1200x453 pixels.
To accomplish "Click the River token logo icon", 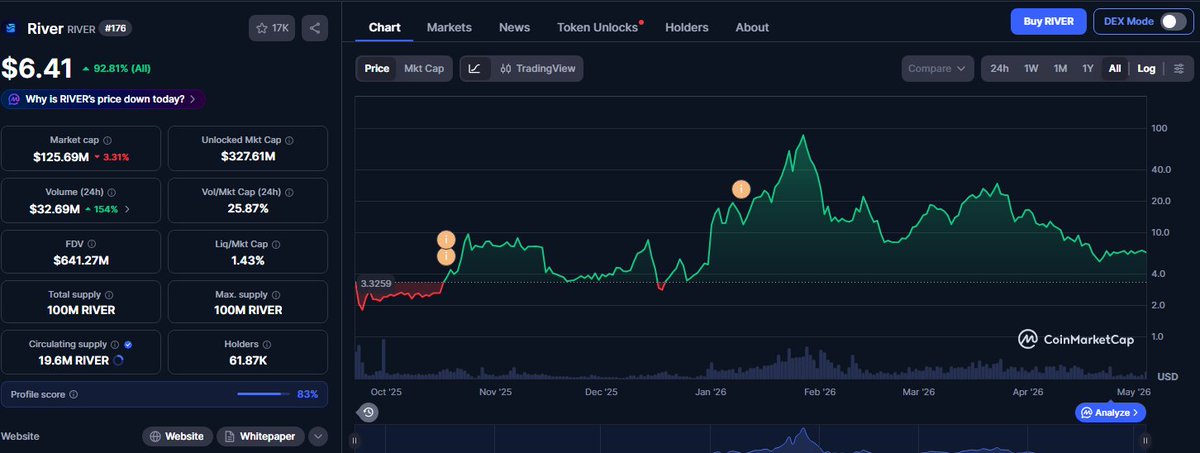I will [x=11, y=29].
